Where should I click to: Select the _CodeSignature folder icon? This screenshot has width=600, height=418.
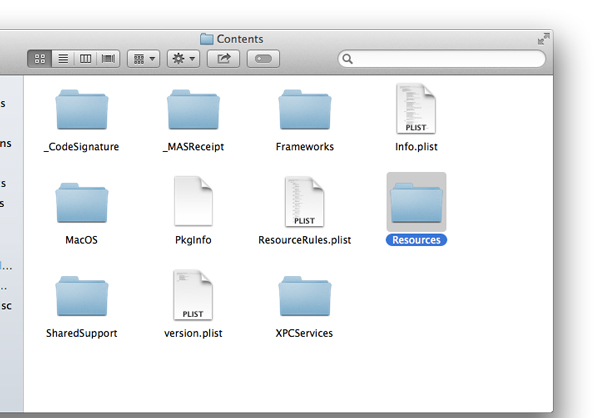[x=82, y=109]
